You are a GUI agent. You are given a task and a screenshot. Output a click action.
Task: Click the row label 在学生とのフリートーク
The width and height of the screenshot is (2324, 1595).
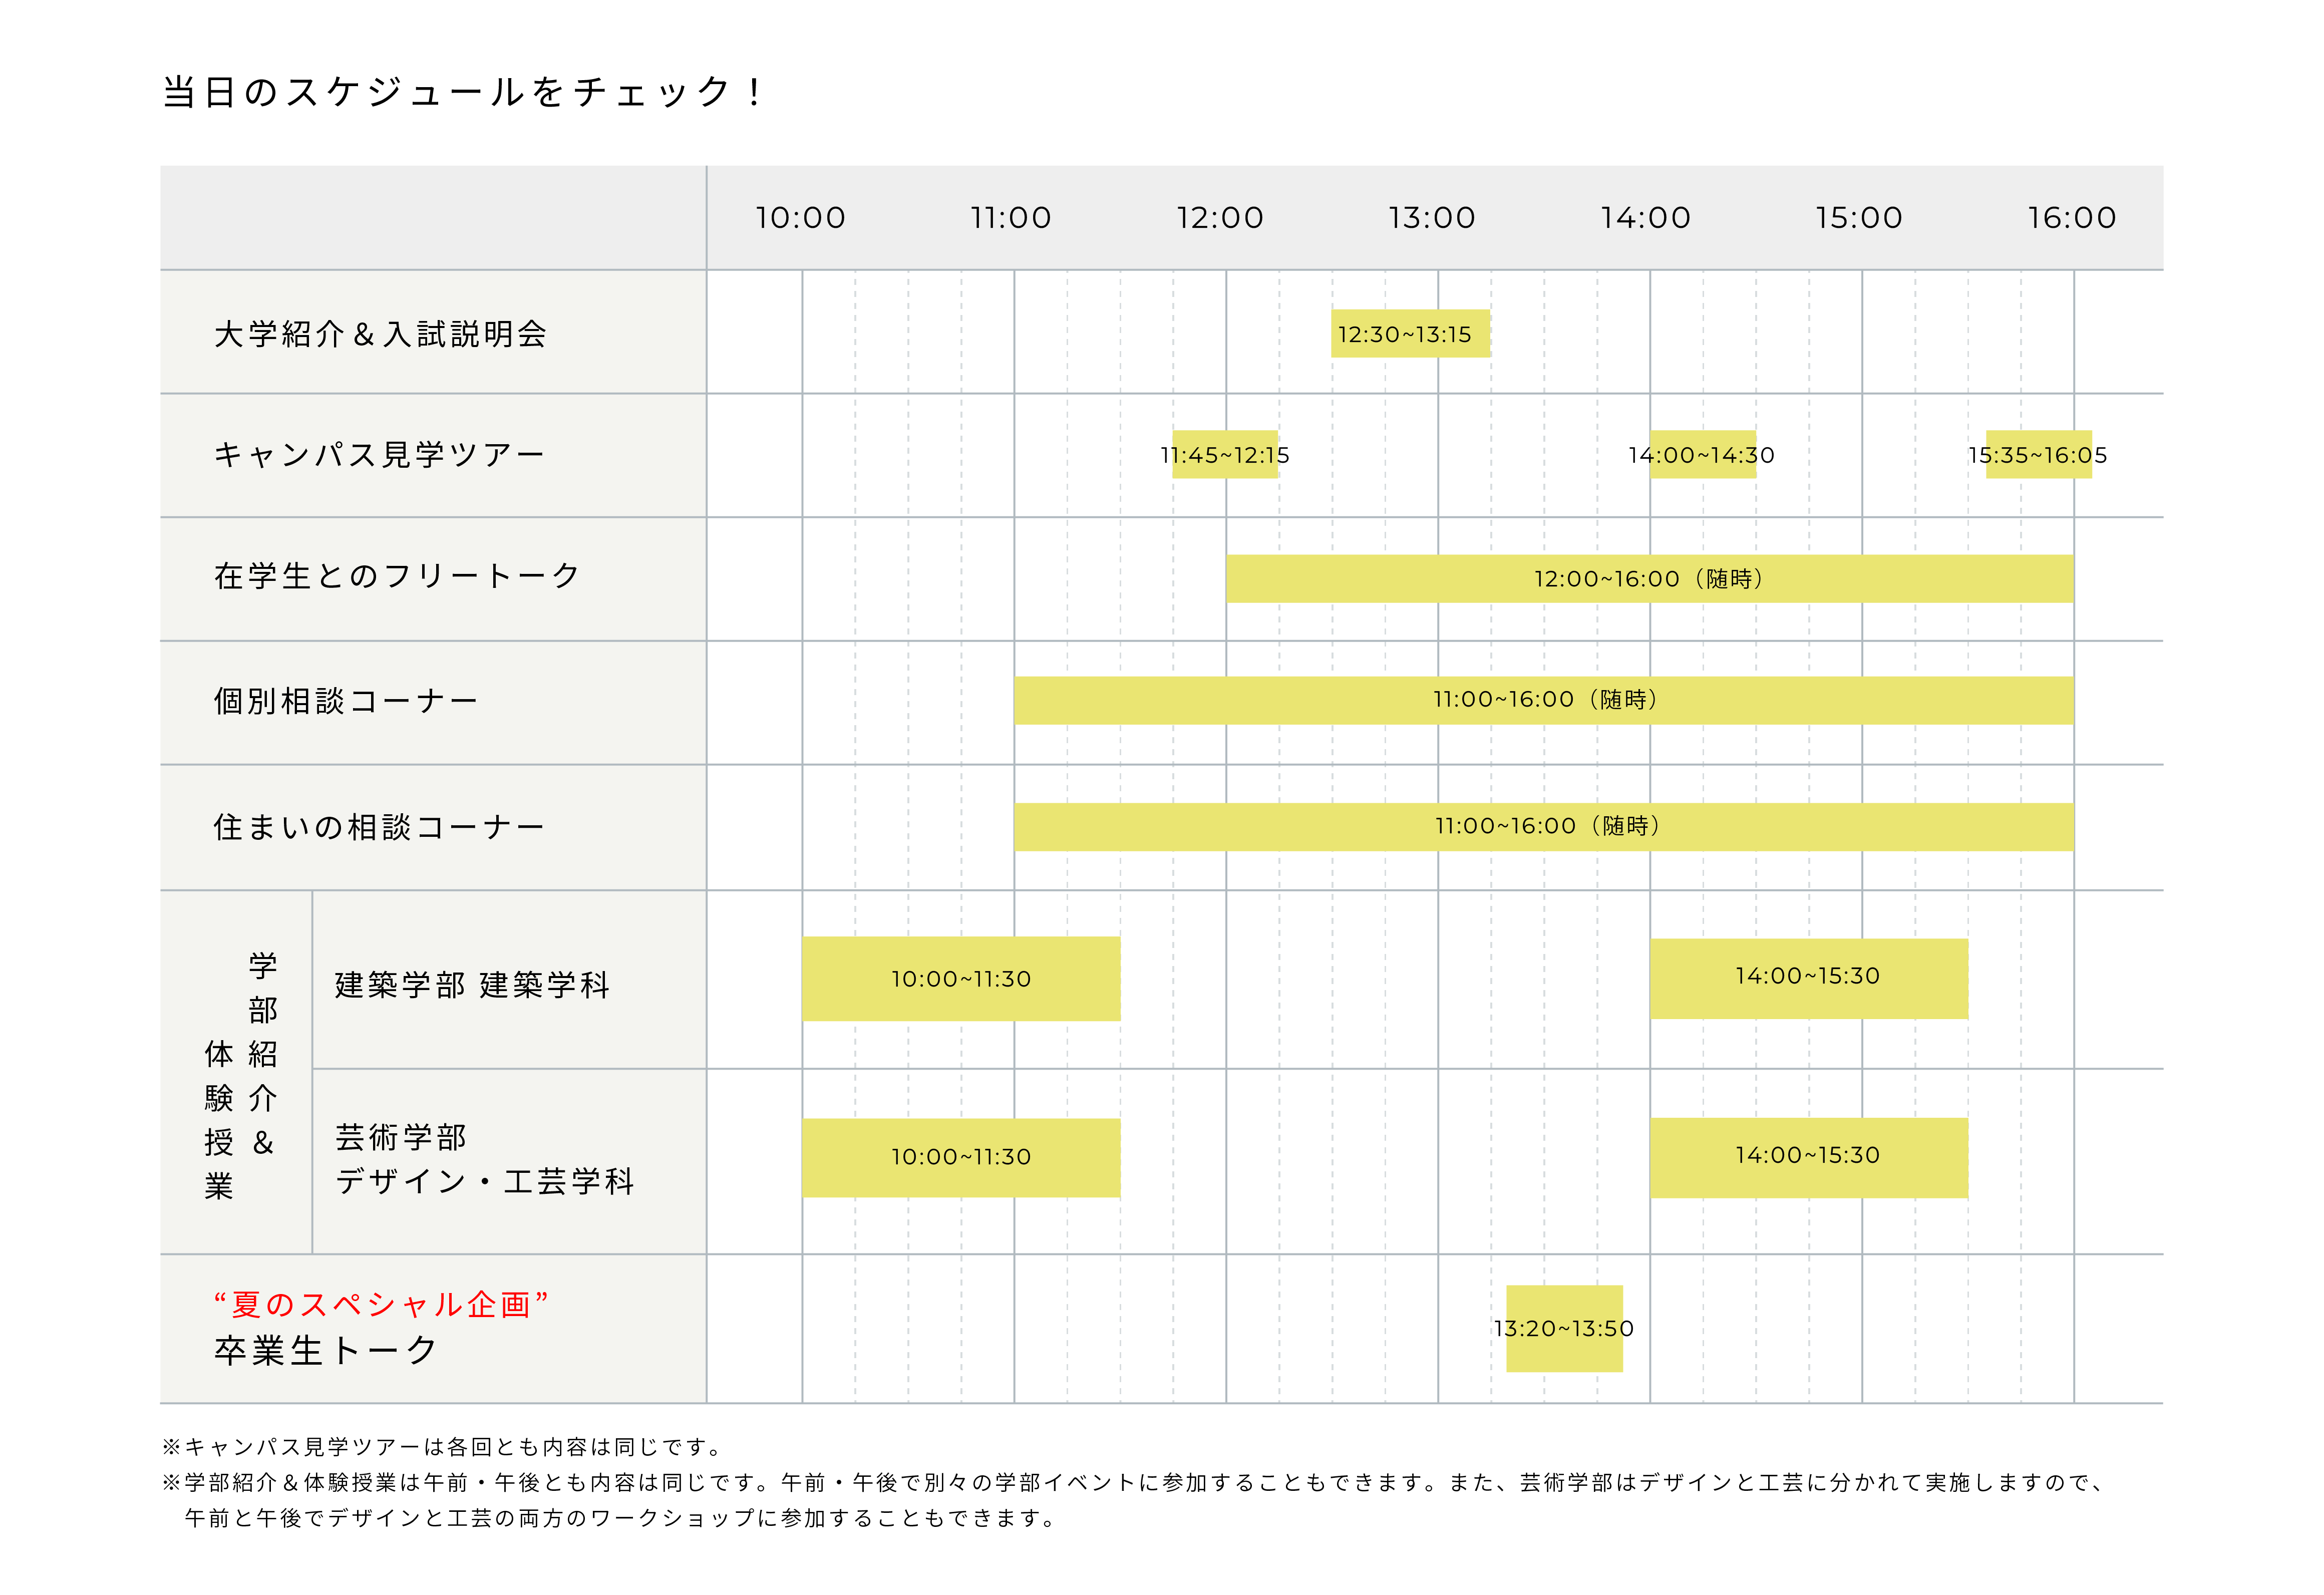(397, 576)
